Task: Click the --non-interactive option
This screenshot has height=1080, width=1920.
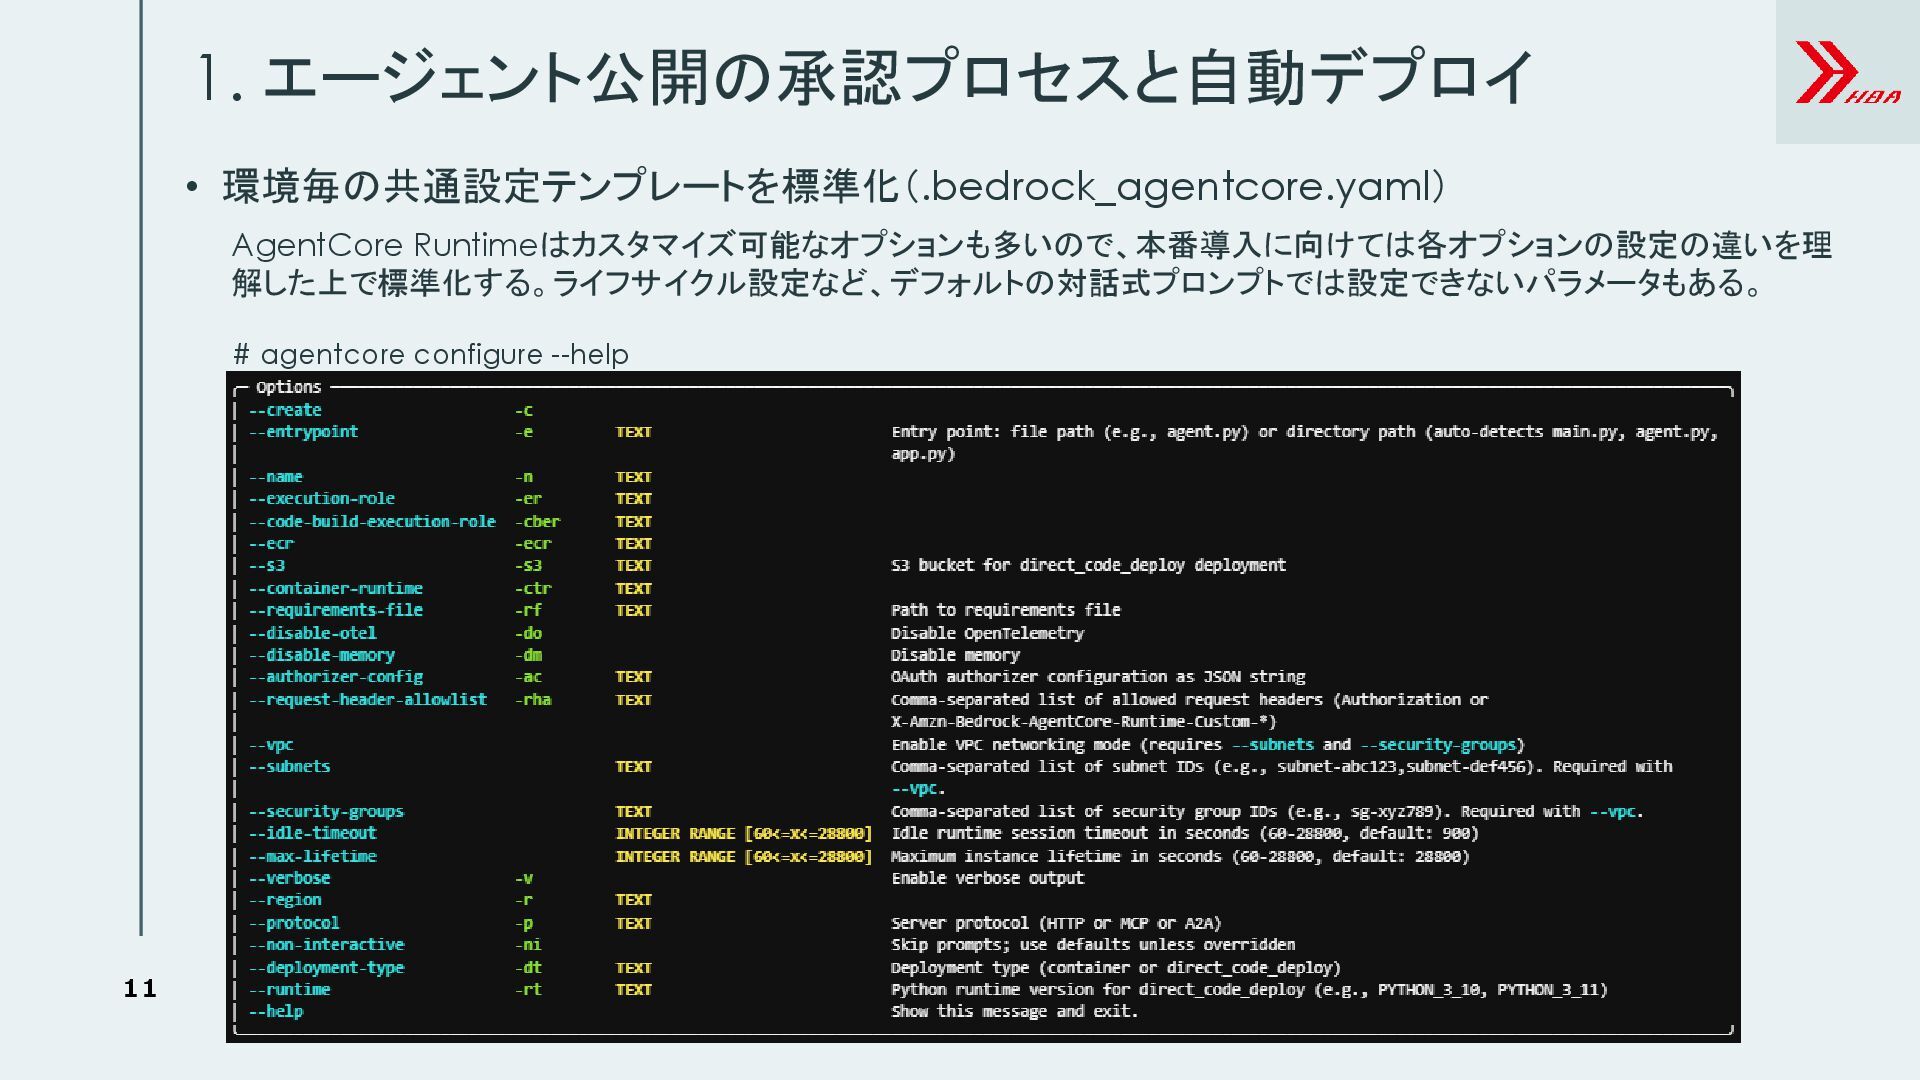Action: (326, 944)
